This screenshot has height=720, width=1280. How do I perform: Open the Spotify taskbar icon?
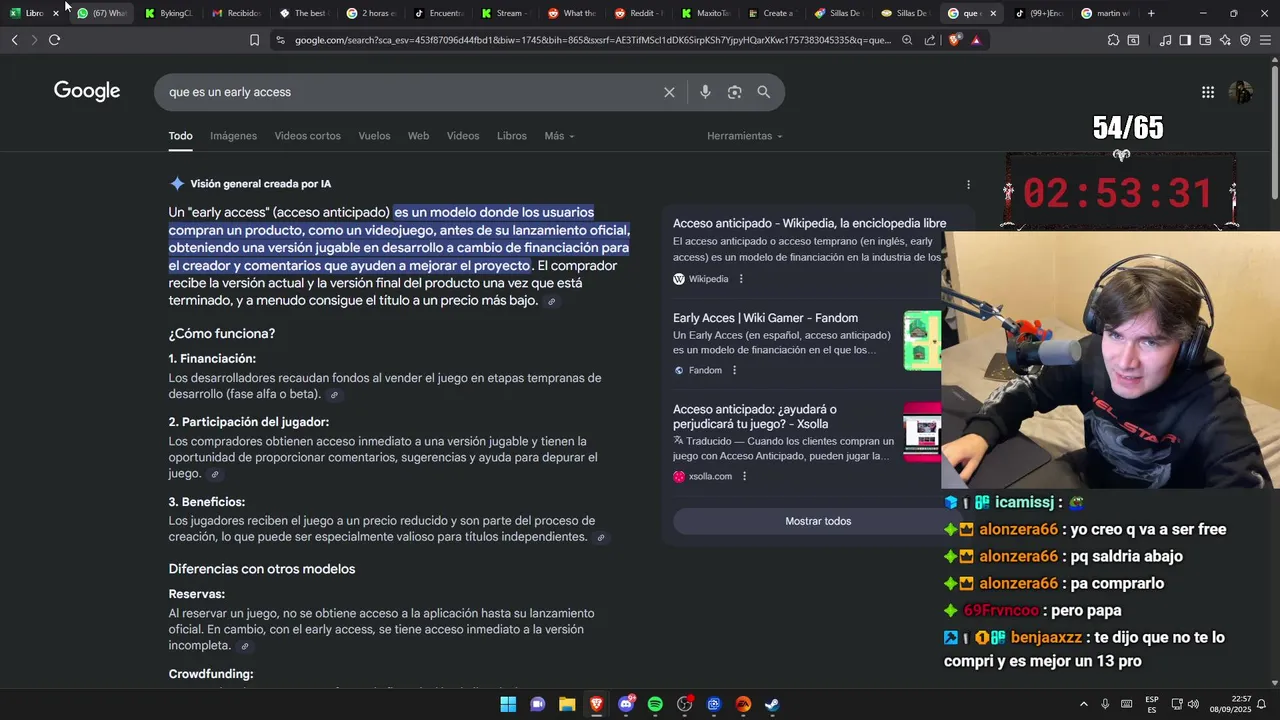pos(655,704)
